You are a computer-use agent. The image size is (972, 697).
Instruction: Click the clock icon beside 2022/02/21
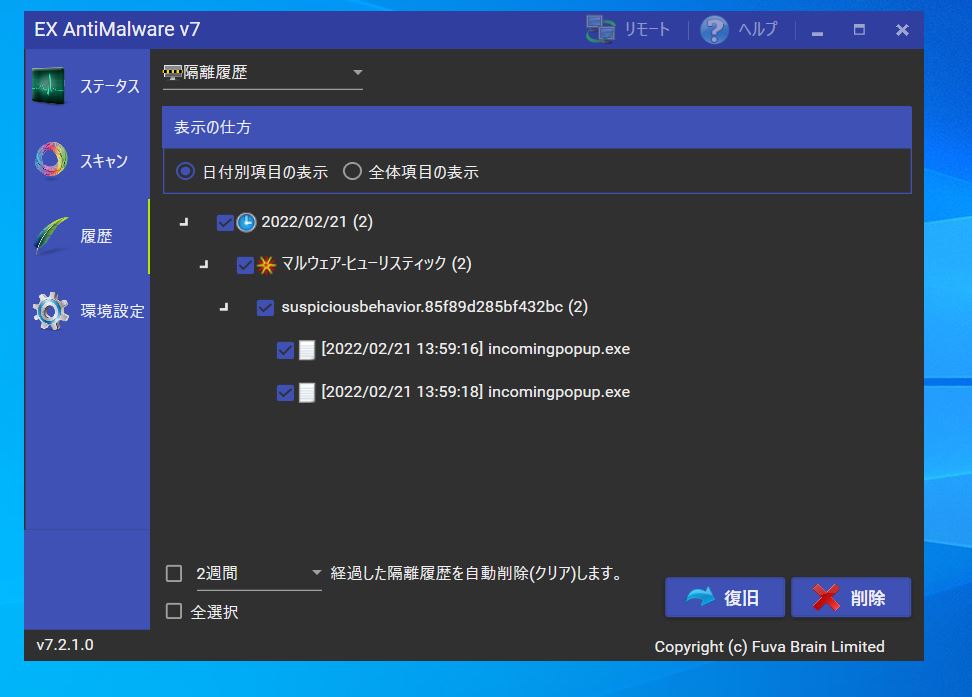pyautogui.click(x=246, y=222)
